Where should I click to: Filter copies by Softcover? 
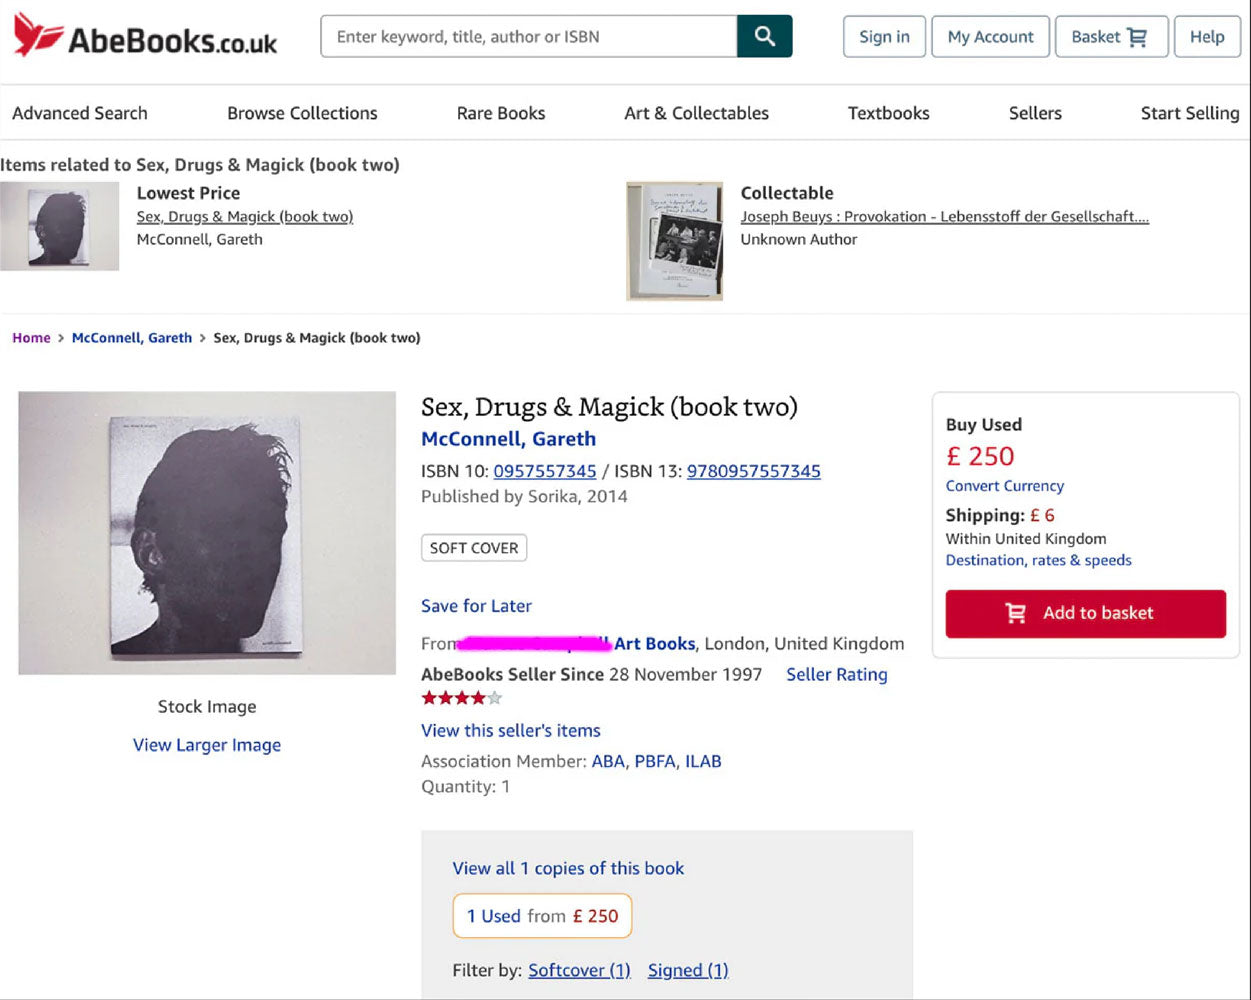point(579,970)
